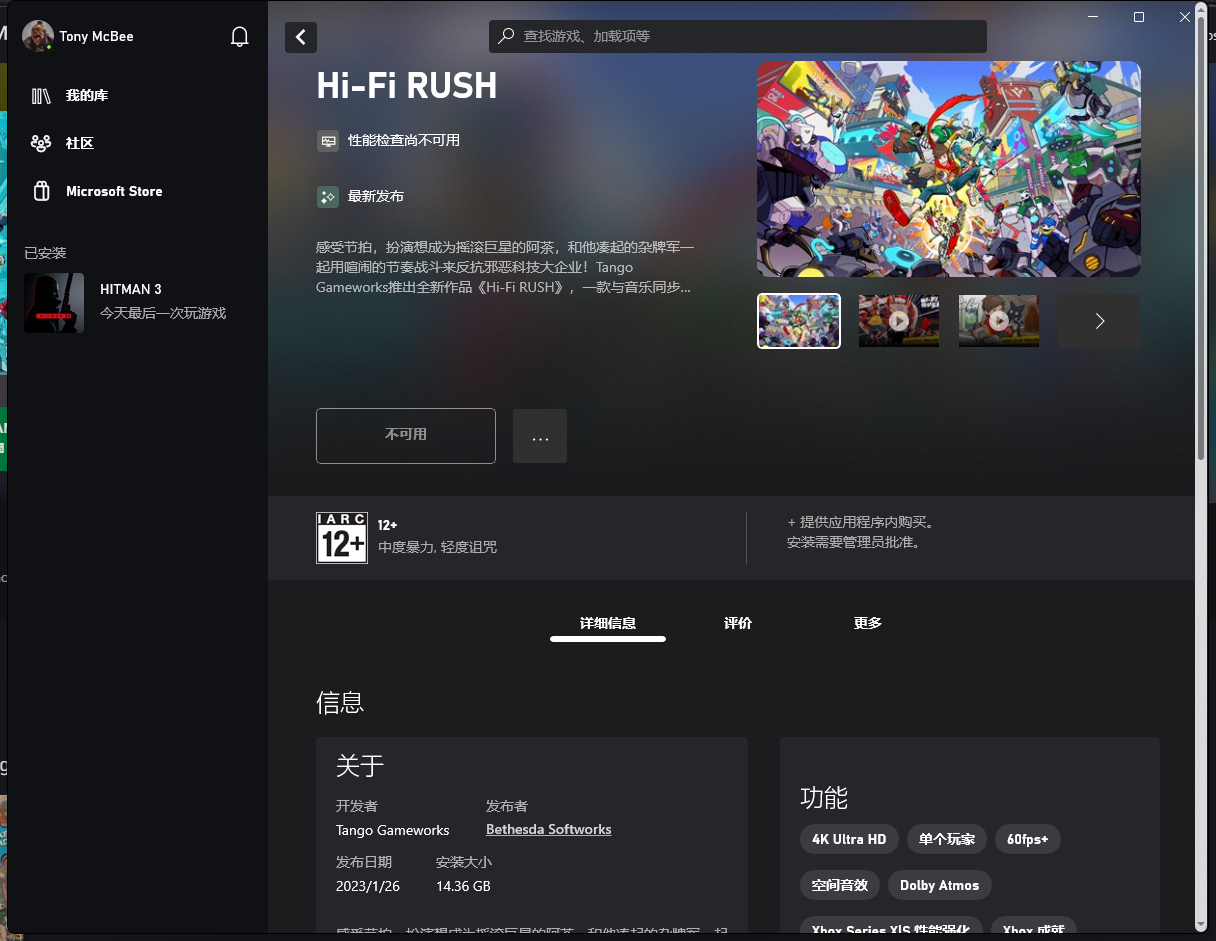This screenshot has width=1216, height=941.
Task: Select the first screenshot thumbnail
Action: 799,321
